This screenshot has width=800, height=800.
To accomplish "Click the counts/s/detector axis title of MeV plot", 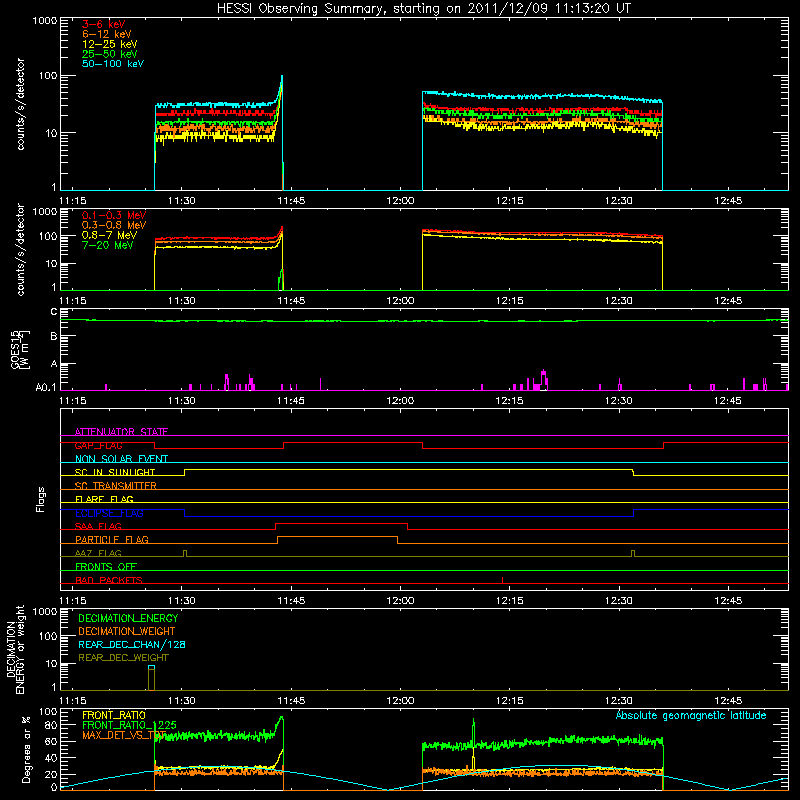I will pyautogui.click(x=20, y=249).
